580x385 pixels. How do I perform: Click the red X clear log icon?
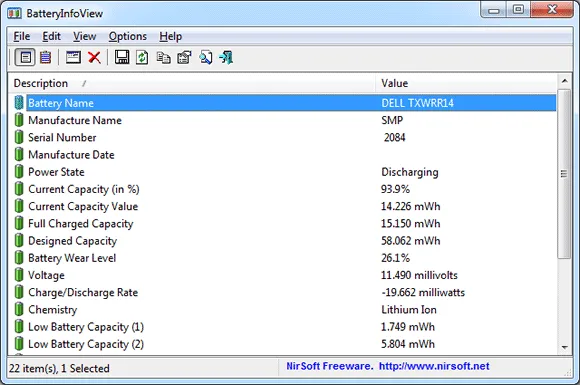pos(94,57)
